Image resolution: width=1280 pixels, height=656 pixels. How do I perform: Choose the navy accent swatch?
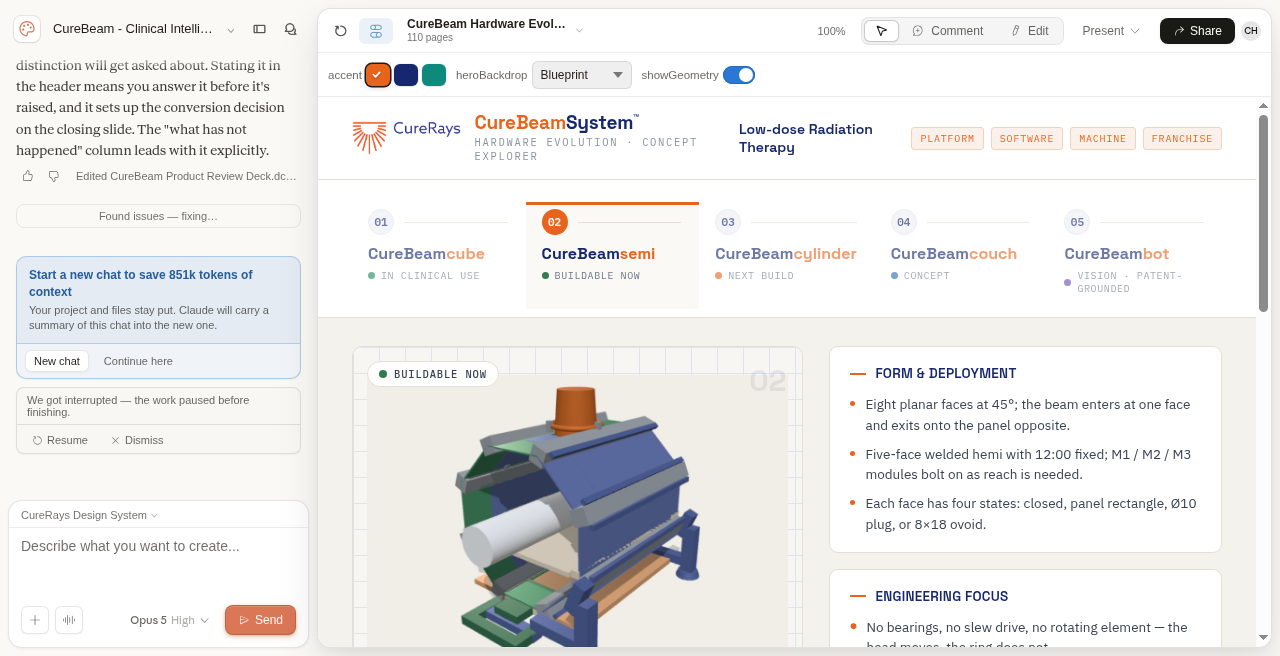coord(406,75)
